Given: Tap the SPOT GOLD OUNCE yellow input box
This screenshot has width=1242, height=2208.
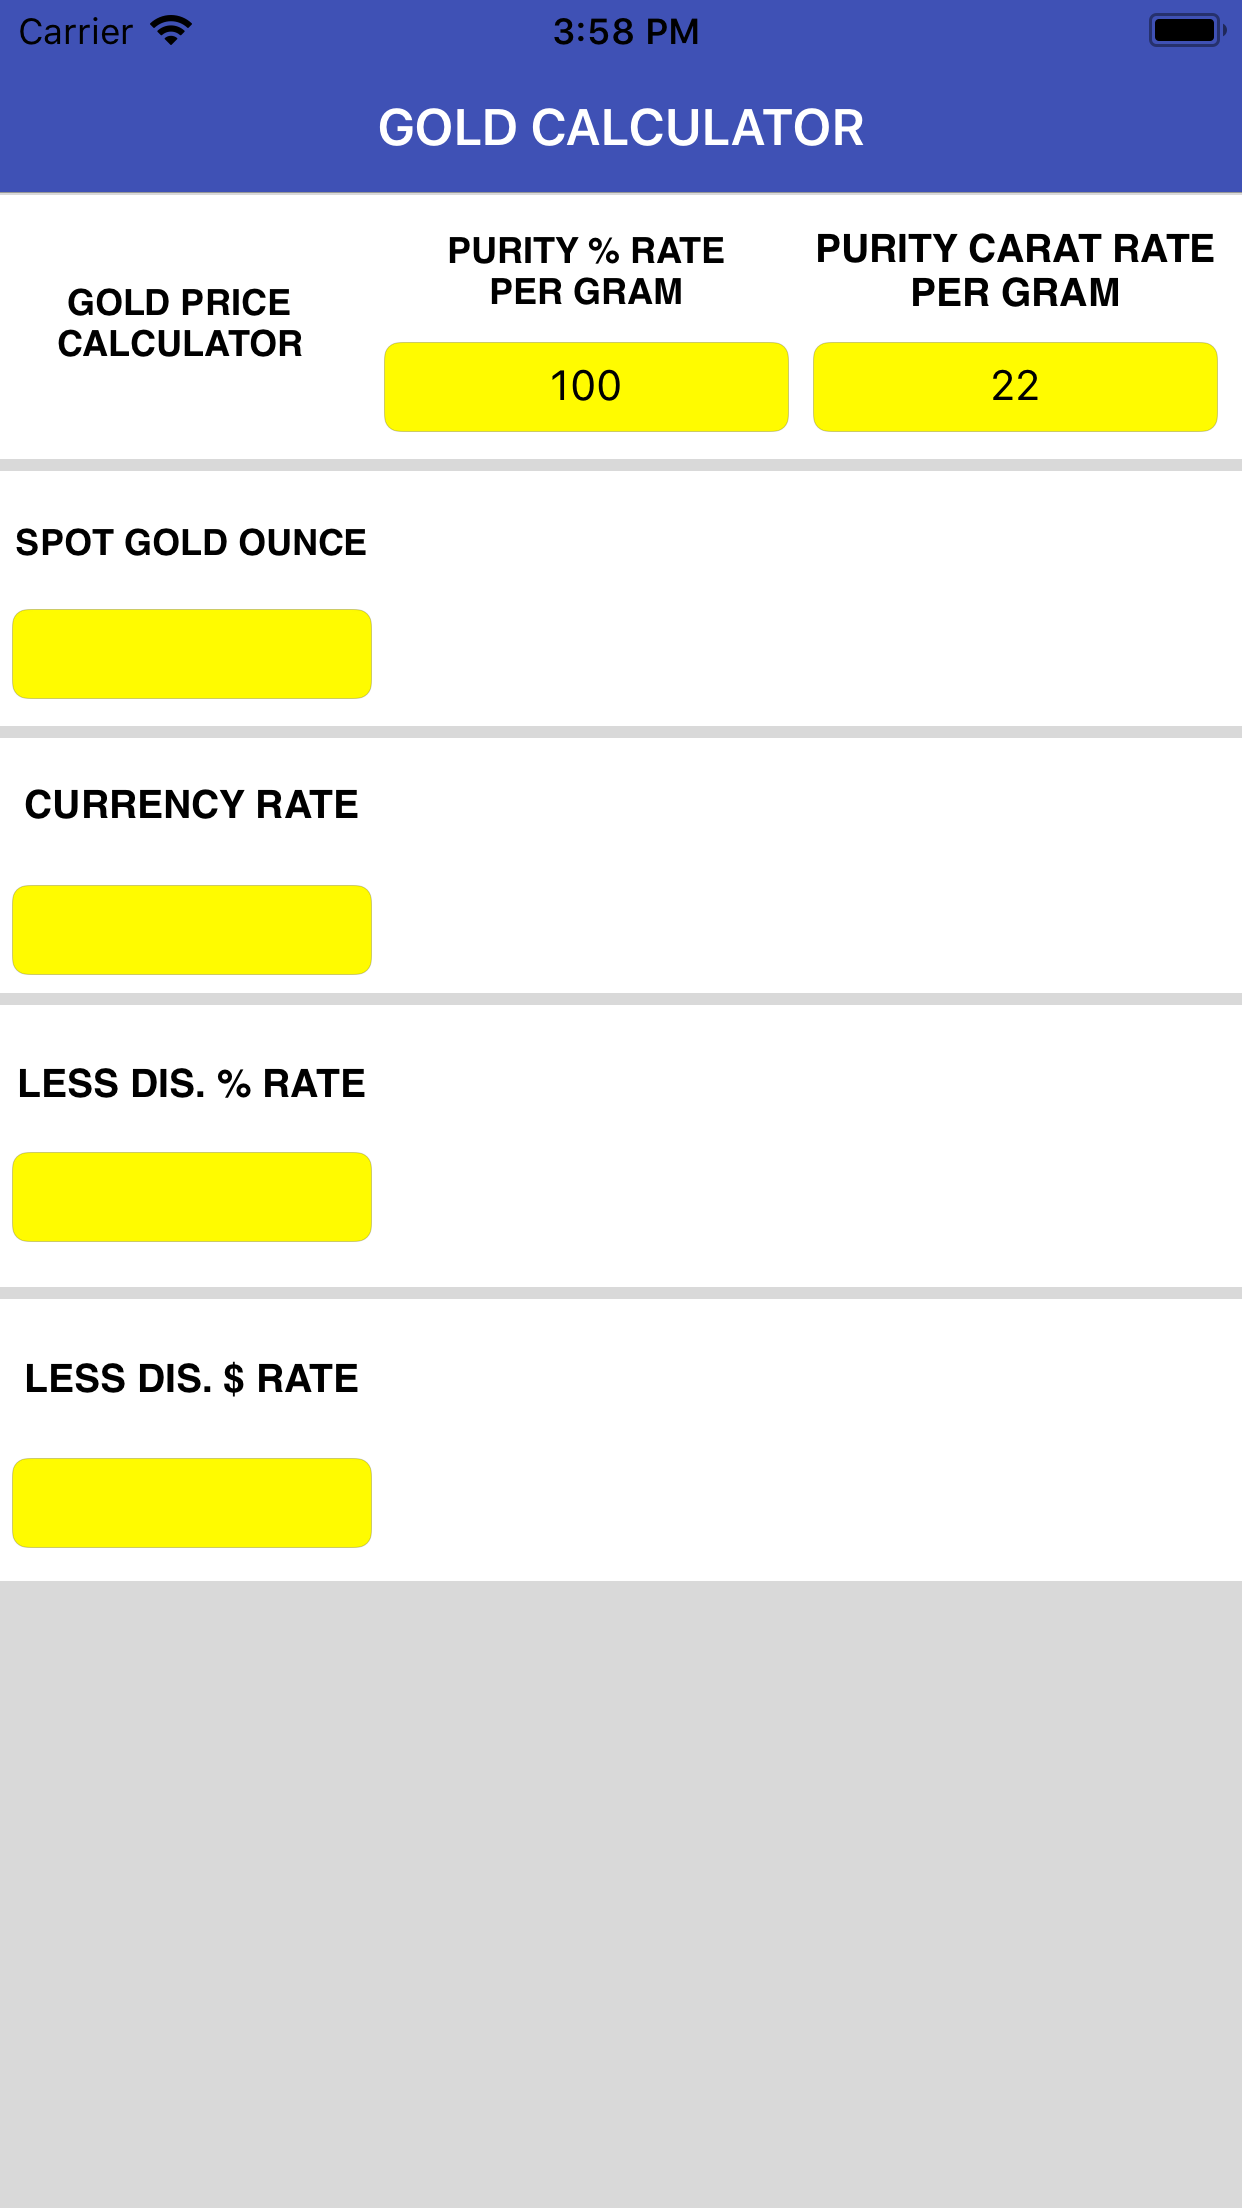Looking at the screenshot, I should [191, 653].
